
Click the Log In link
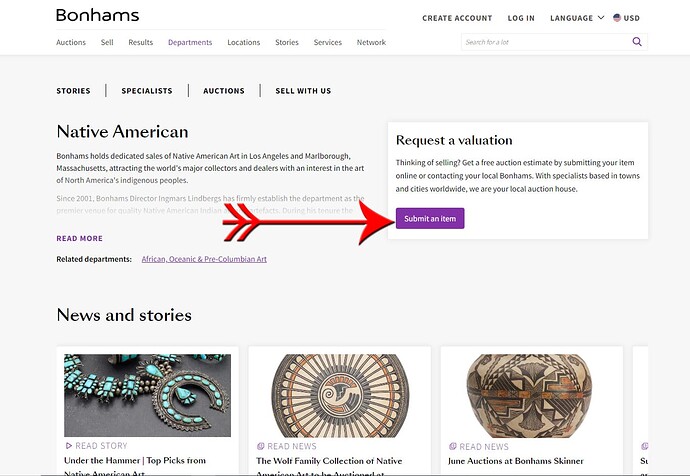click(521, 18)
